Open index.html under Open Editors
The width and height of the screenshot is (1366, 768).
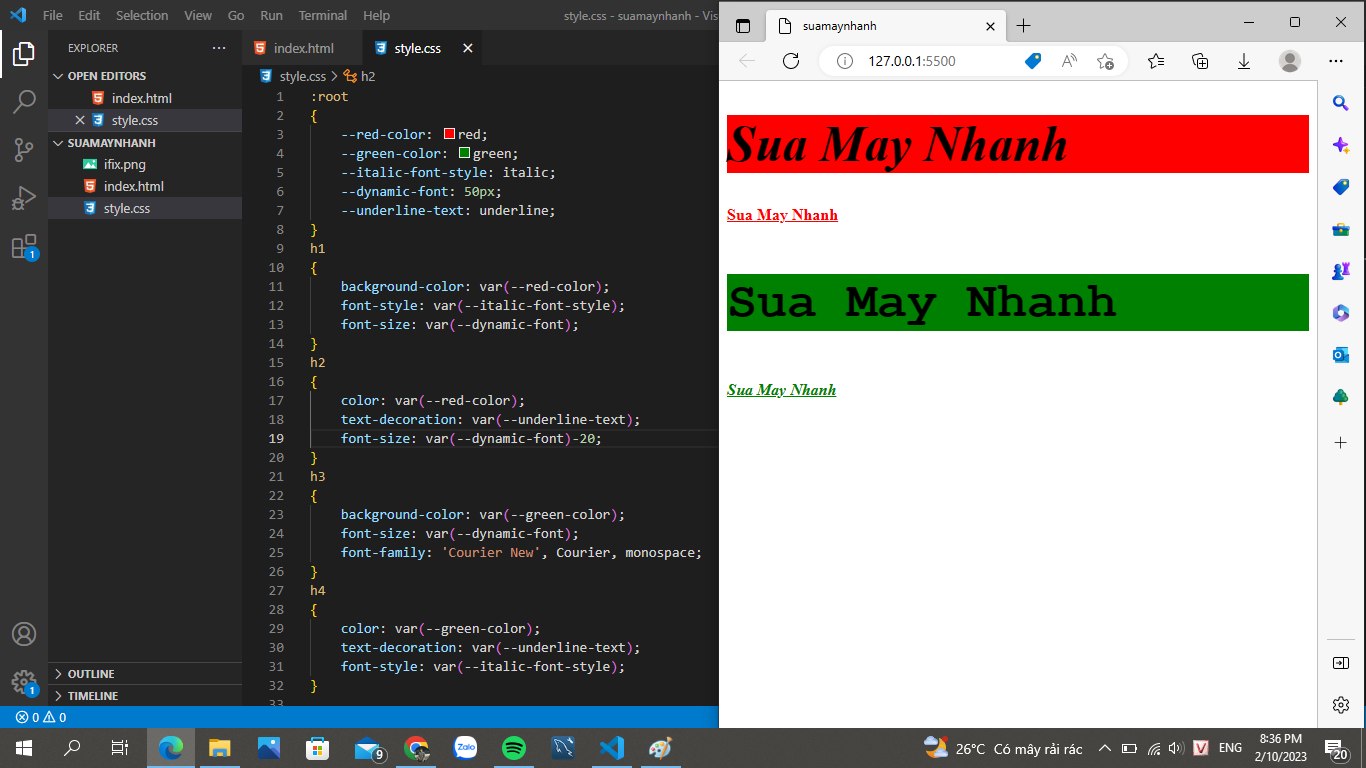(145, 98)
